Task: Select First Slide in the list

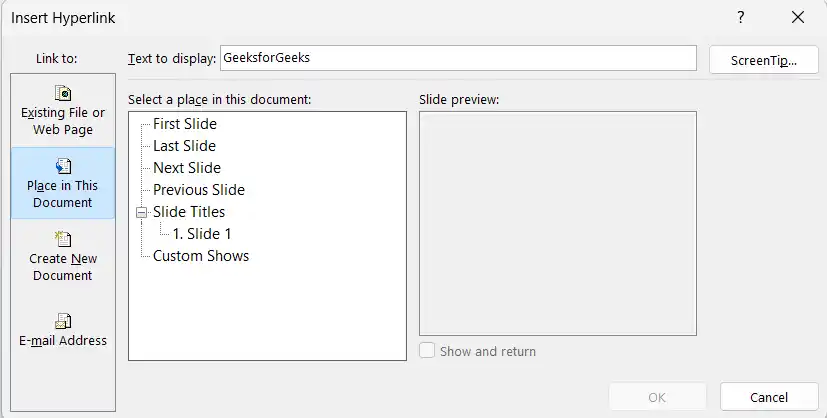Action: pos(185,124)
